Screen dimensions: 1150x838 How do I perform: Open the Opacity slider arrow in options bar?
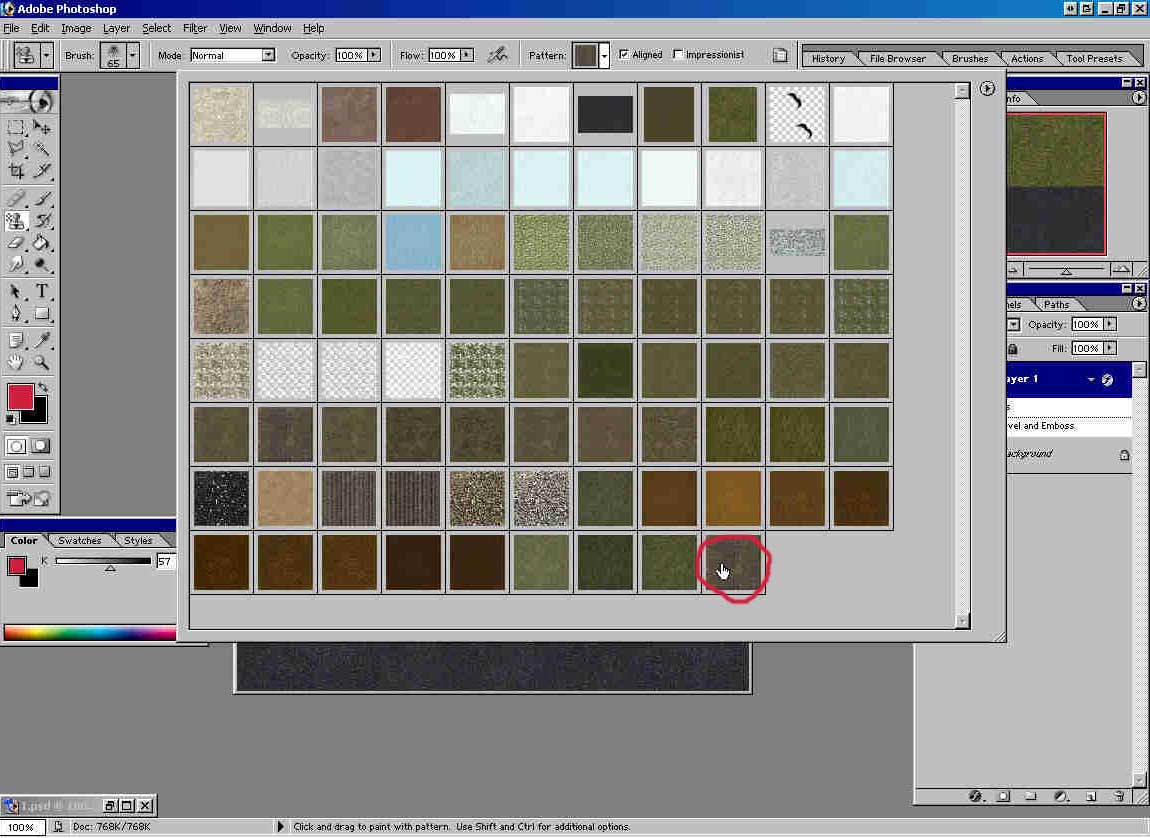point(374,55)
